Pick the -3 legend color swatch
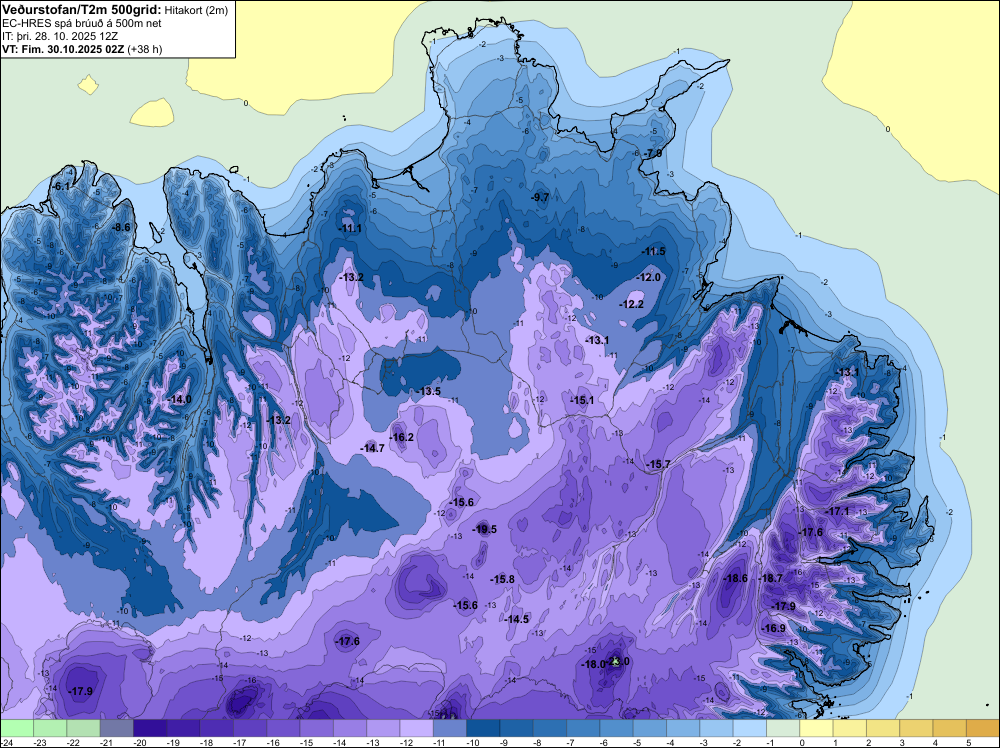The image size is (1000, 748). (x=716, y=728)
